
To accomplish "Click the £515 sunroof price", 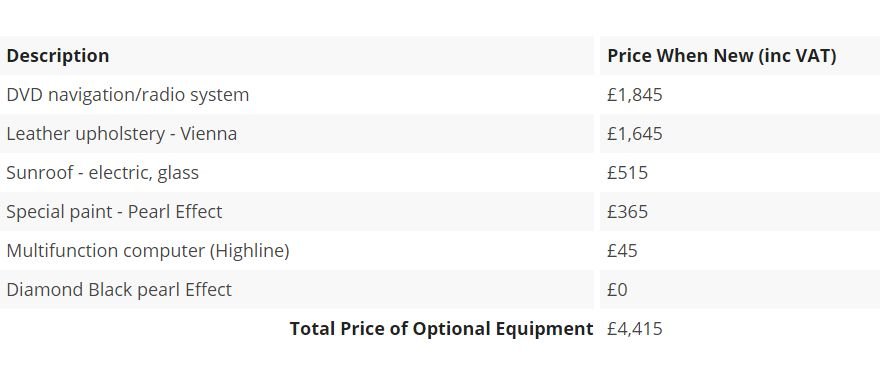I will click(627, 172).
